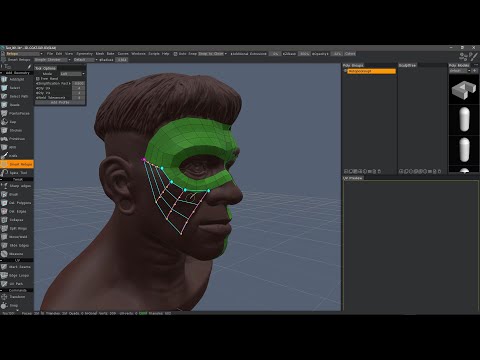Screen dimensions: 480x360
Task: Select the Brush tweak tool
Action: point(17,194)
